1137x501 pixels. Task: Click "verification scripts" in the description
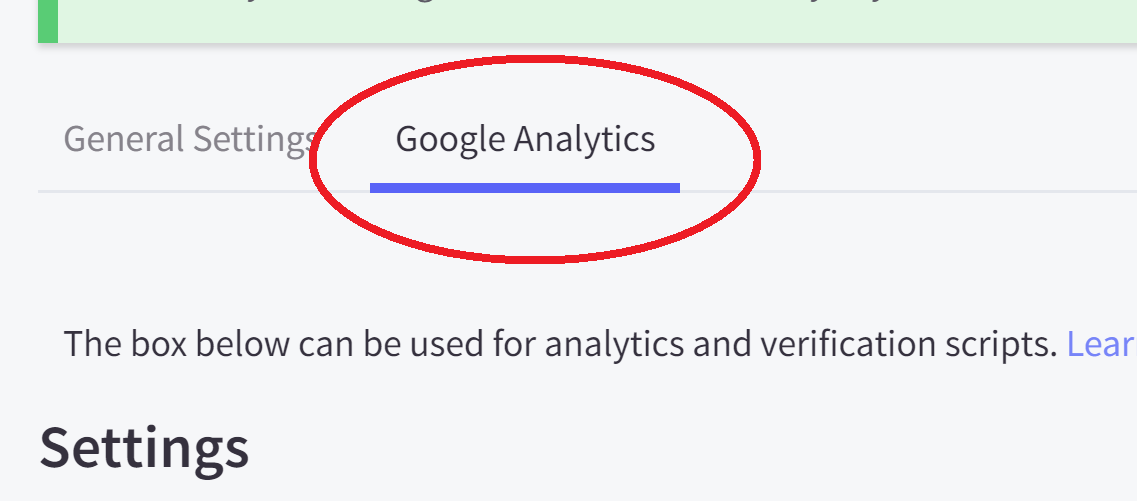point(908,344)
